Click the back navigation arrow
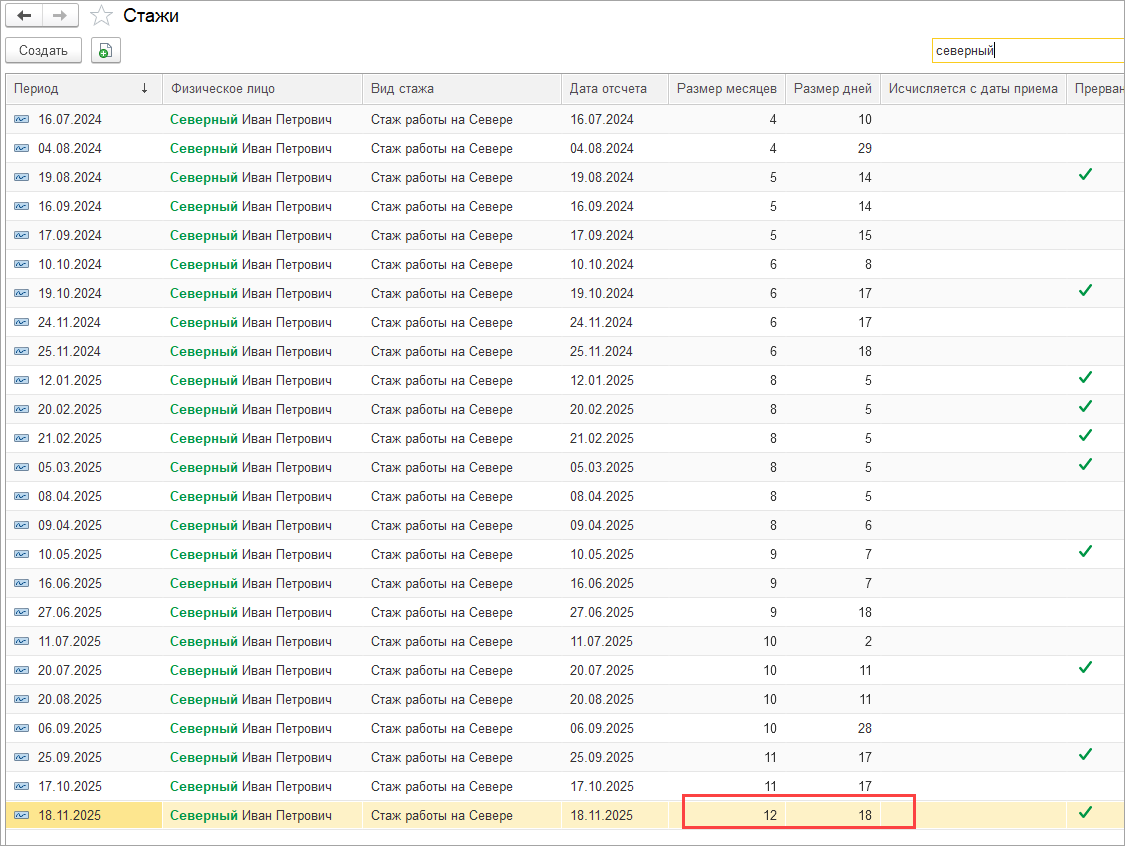 [x=25, y=16]
